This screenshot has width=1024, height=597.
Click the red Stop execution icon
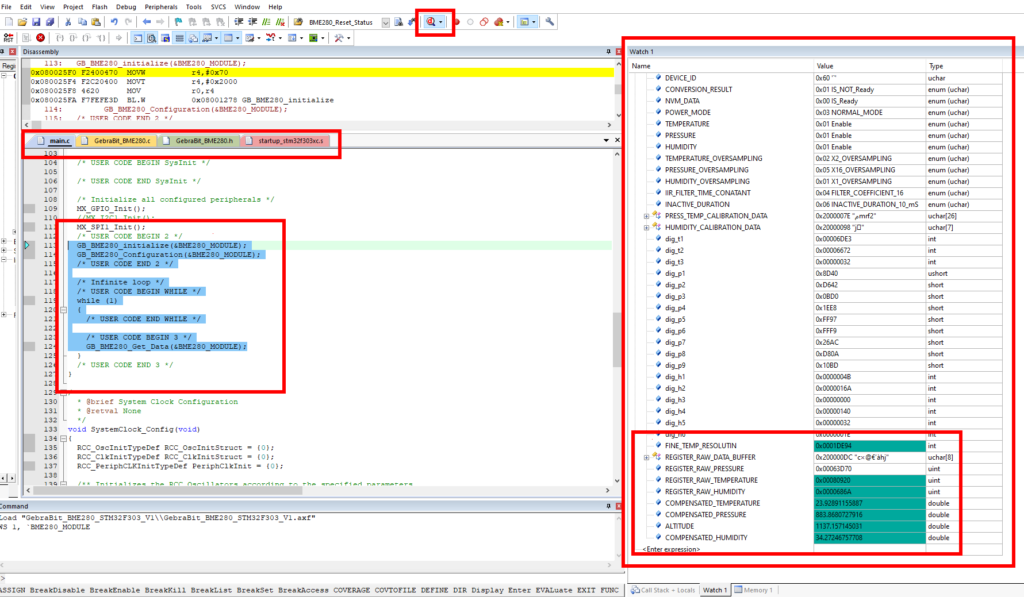point(40,38)
